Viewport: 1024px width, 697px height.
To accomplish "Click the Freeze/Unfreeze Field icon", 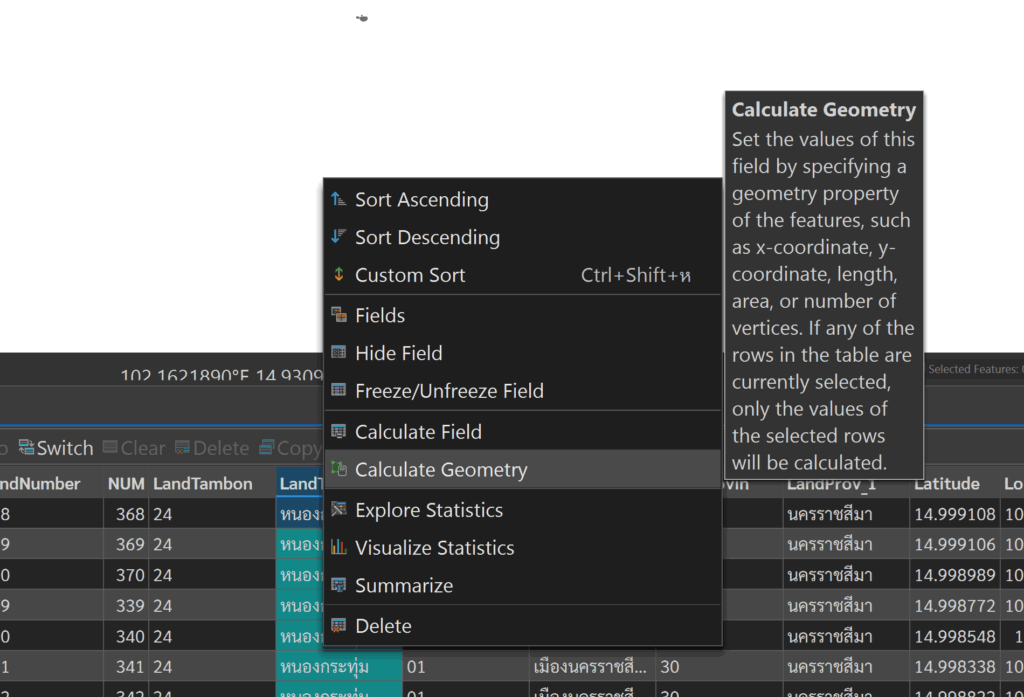I will [x=339, y=392].
